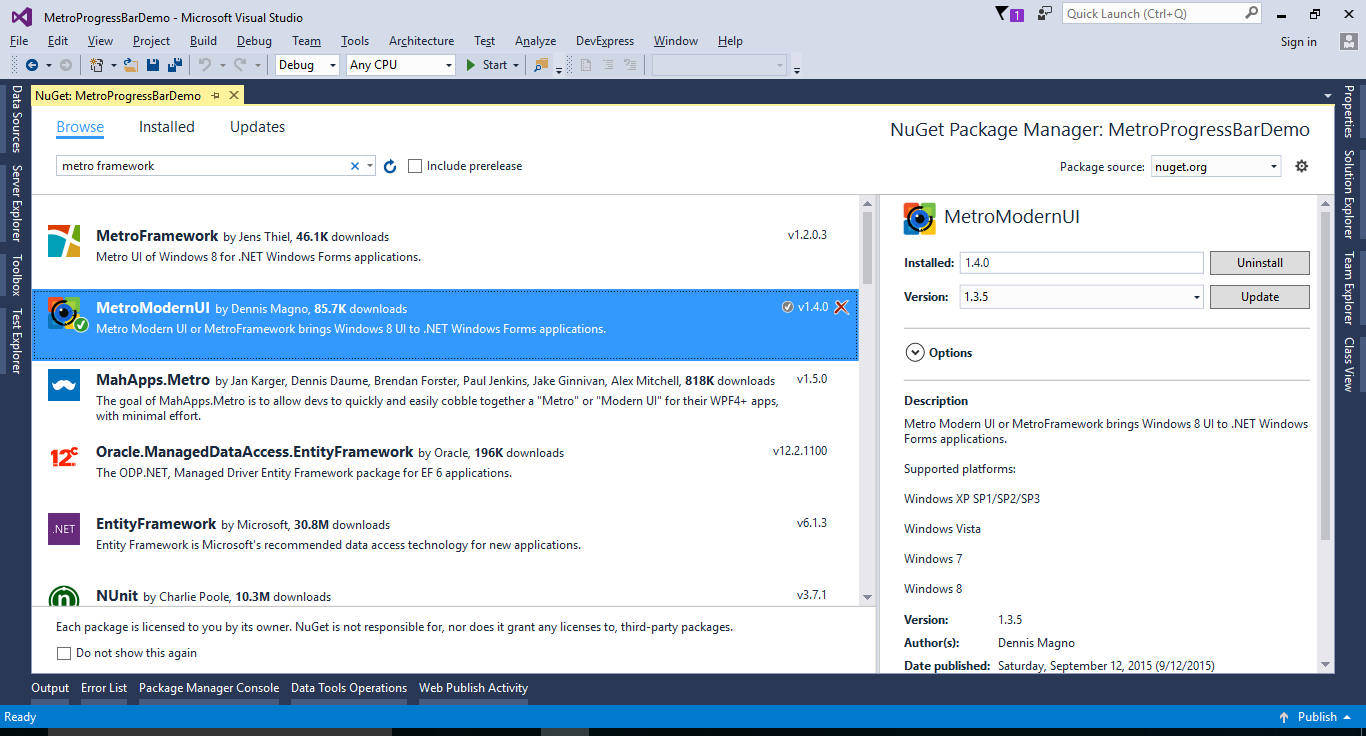Viewport: 1366px width, 736px height.
Task: Select the EntityFramework package title
Action: (156, 524)
